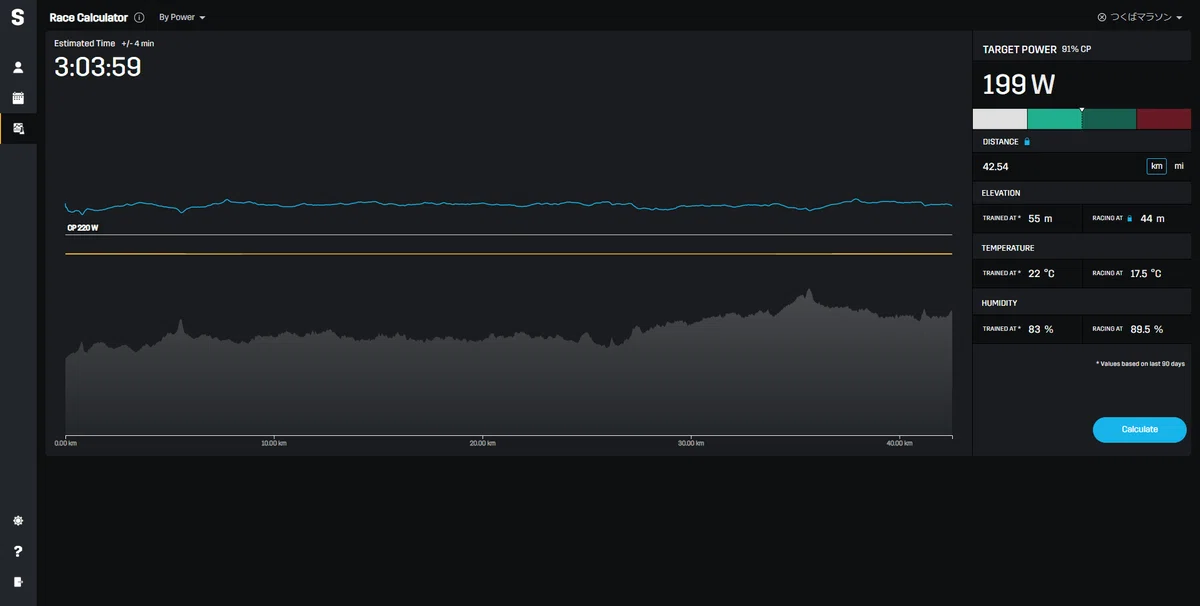Open settings via the gear icon
The image size is (1200, 606).
point(18,521)
